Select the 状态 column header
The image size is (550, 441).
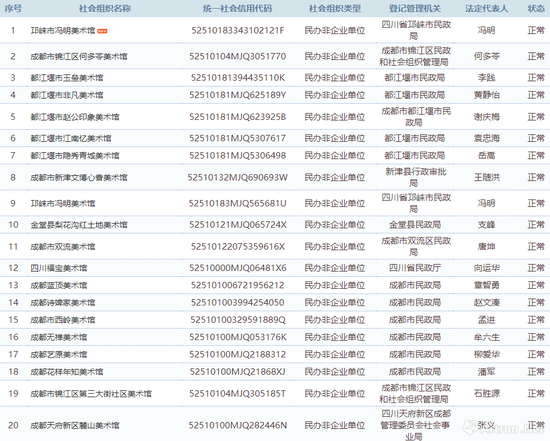[536, 8]
